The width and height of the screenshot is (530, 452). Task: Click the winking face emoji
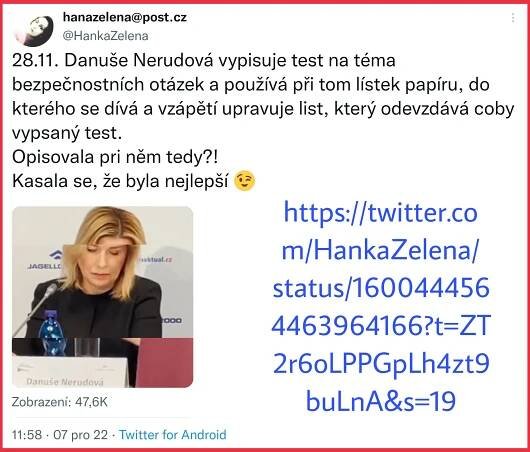pyautogui.click(x=244, y=181)
